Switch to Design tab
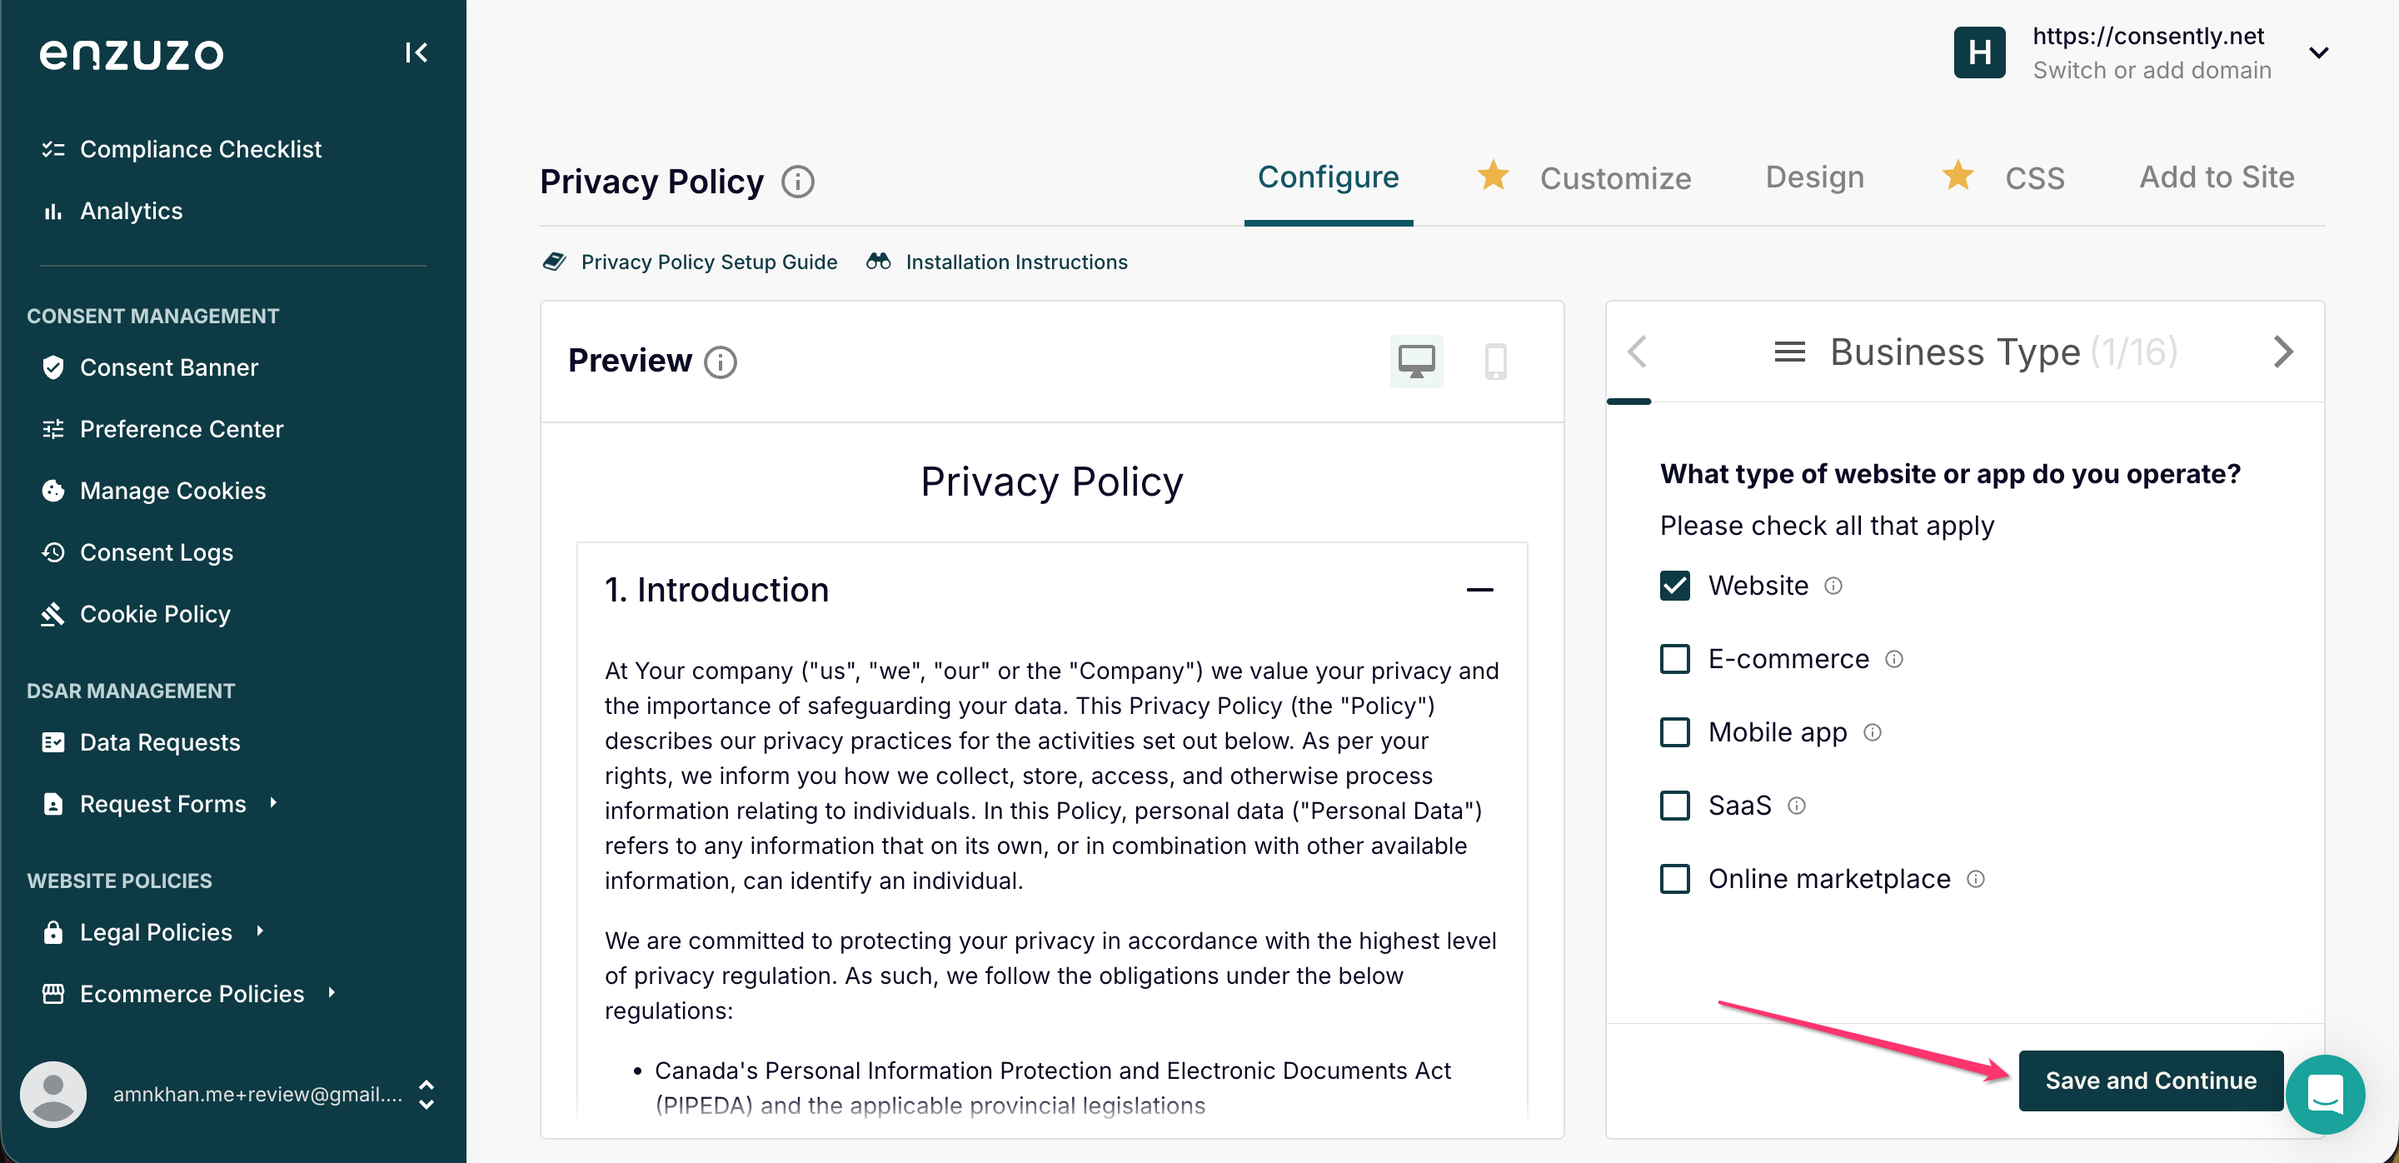This screenshot has height=1163, width=2399. 1814,177
